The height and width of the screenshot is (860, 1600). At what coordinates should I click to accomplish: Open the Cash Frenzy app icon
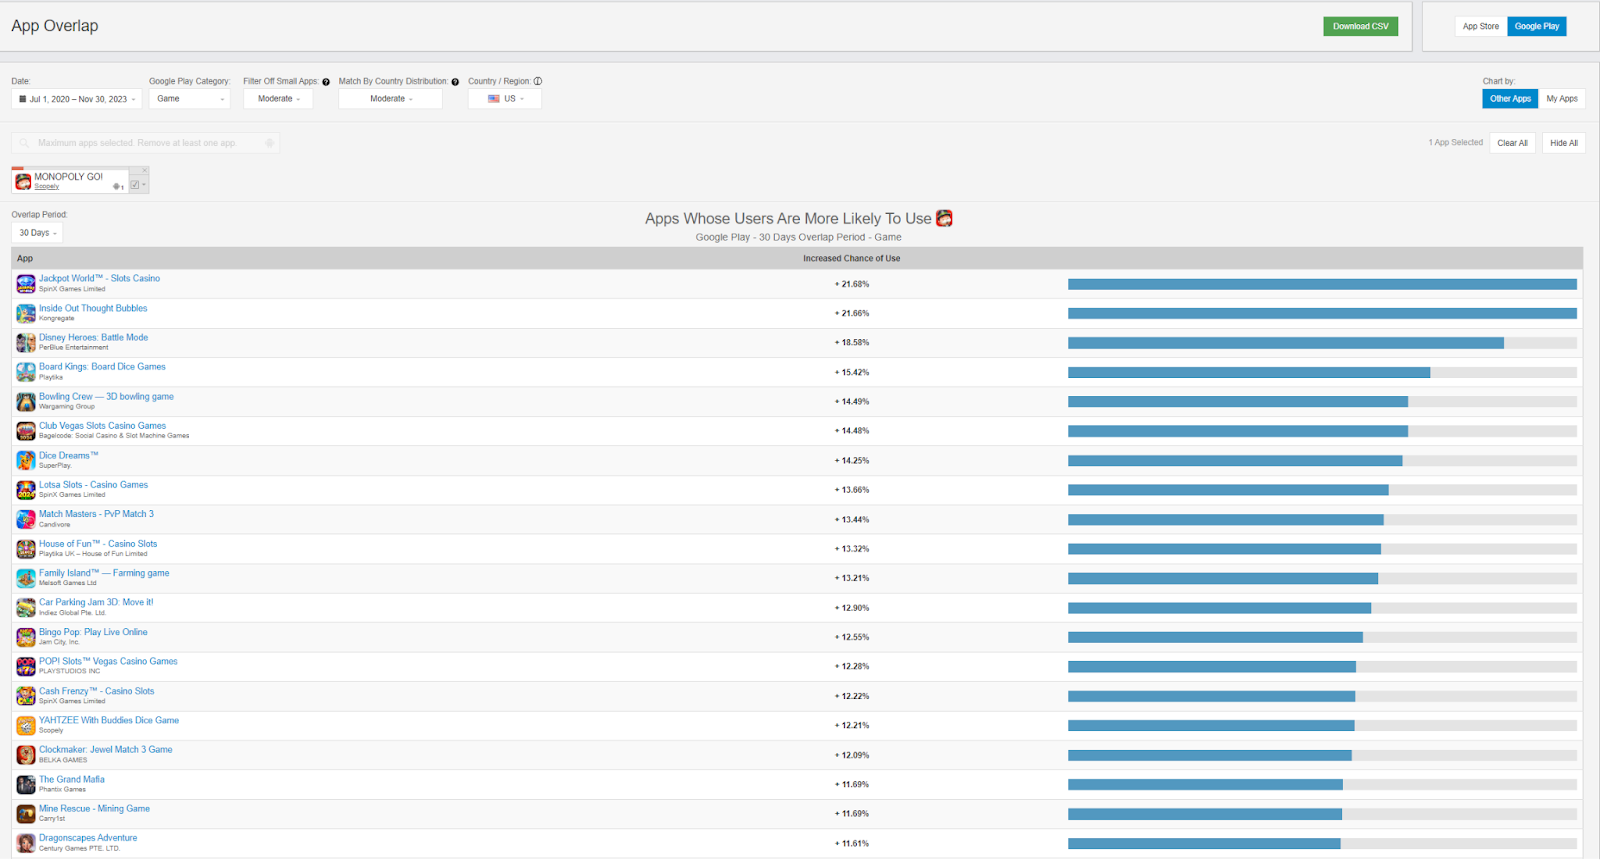click(26, 696)
